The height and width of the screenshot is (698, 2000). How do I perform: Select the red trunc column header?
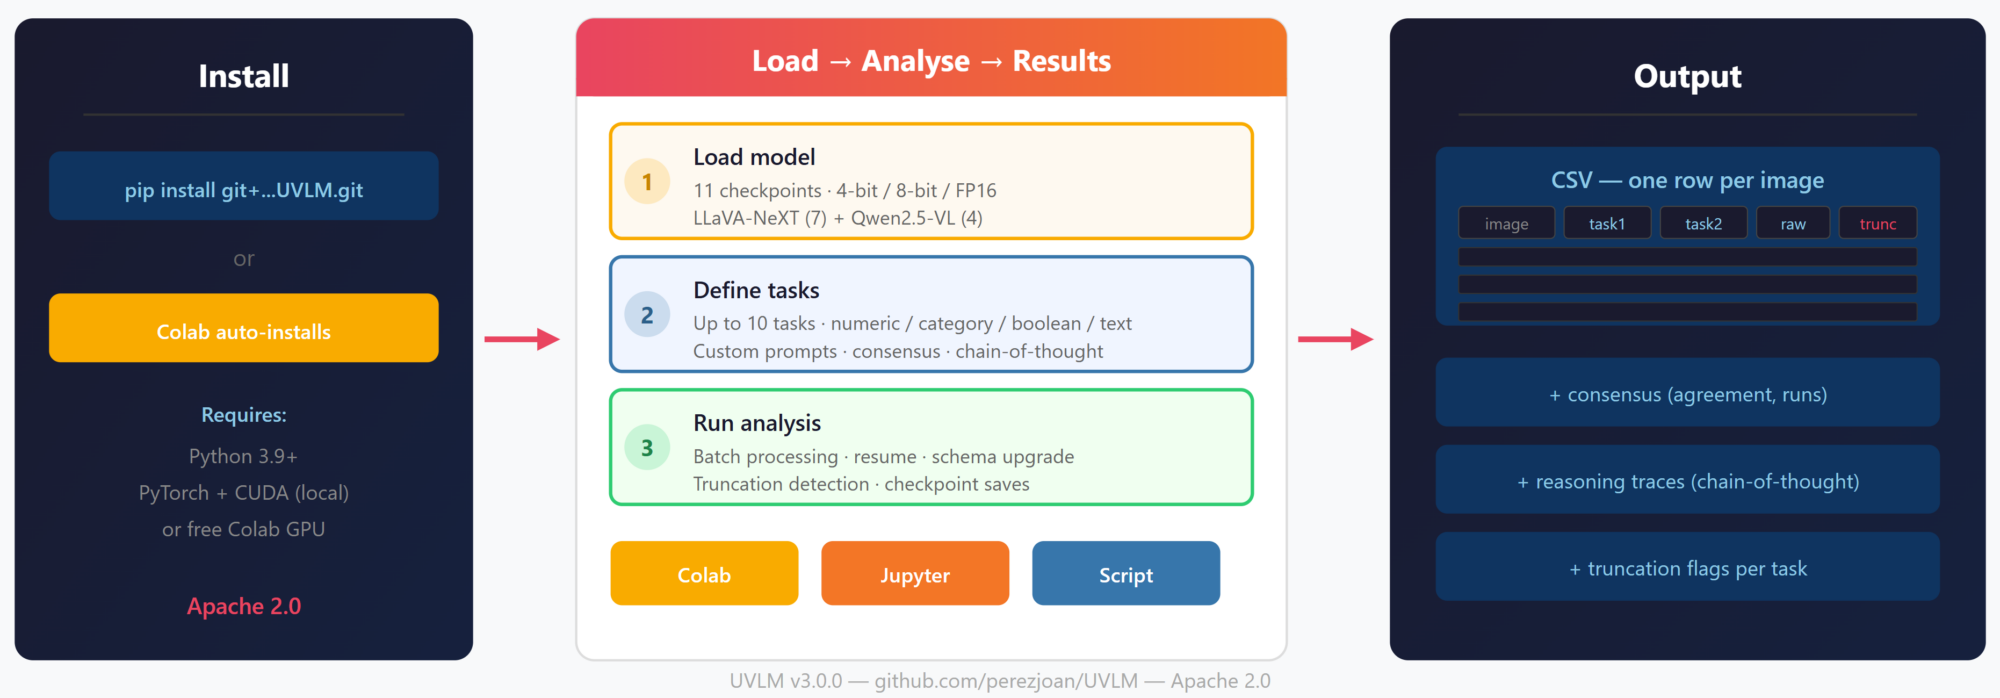pyautogui.click(x=1877, y=223)
